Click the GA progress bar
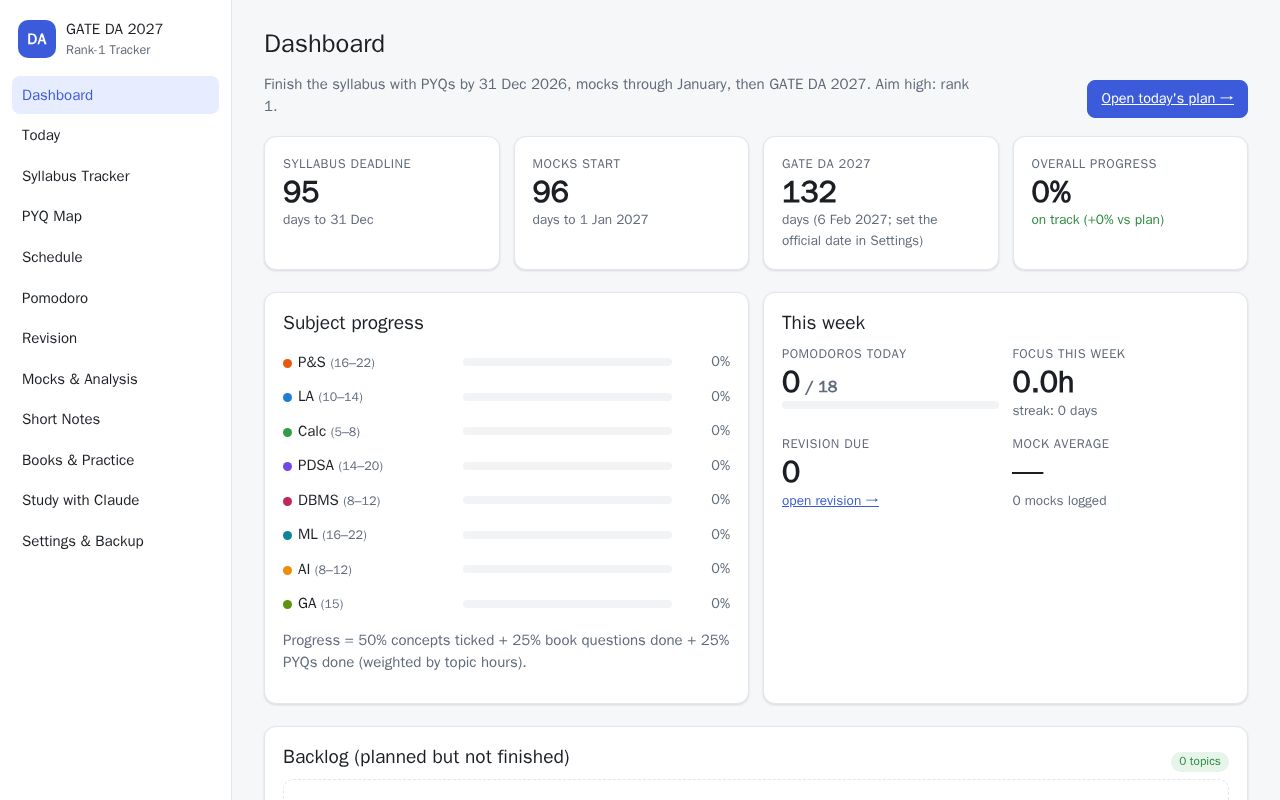The image size is (1280, 800). tap(567, 604)
